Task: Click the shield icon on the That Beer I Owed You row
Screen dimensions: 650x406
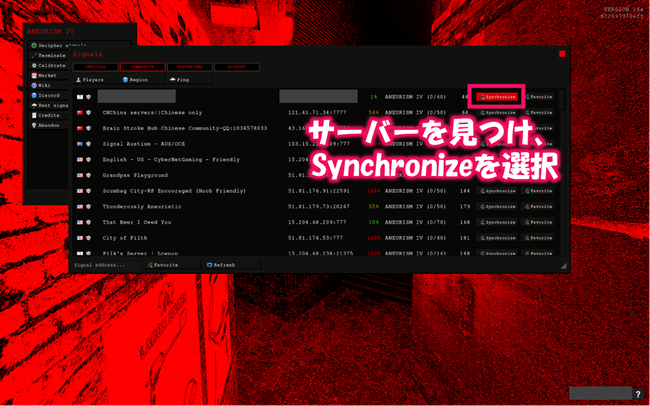Action: (x=88, y=222)
